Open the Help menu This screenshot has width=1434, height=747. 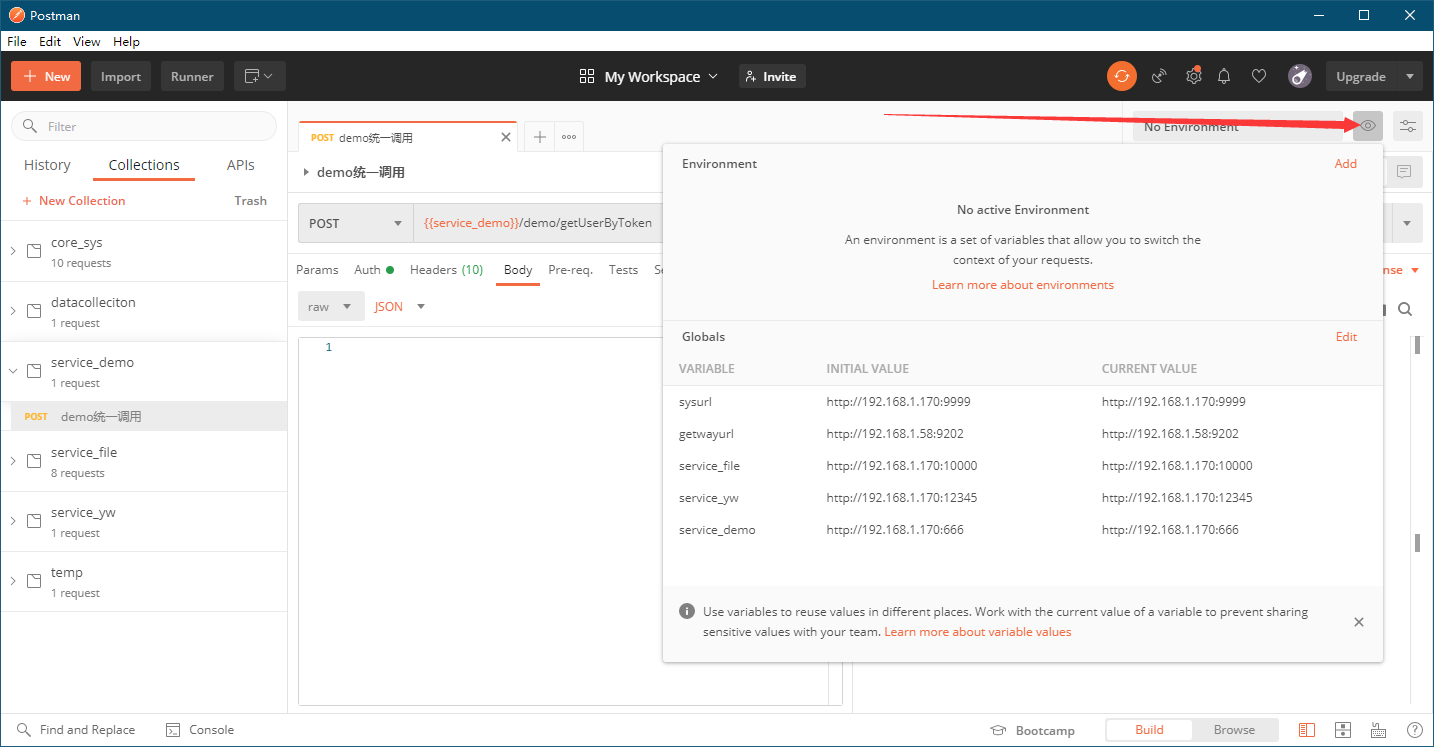coord(126,41)
